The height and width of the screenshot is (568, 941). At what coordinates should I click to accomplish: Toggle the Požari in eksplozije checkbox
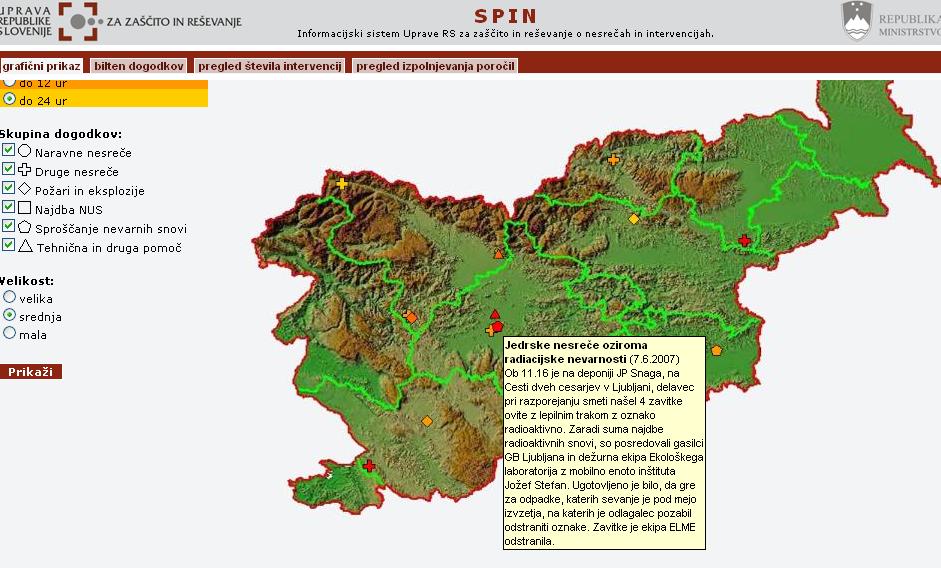pyautogui.click(x=9, y=188)
